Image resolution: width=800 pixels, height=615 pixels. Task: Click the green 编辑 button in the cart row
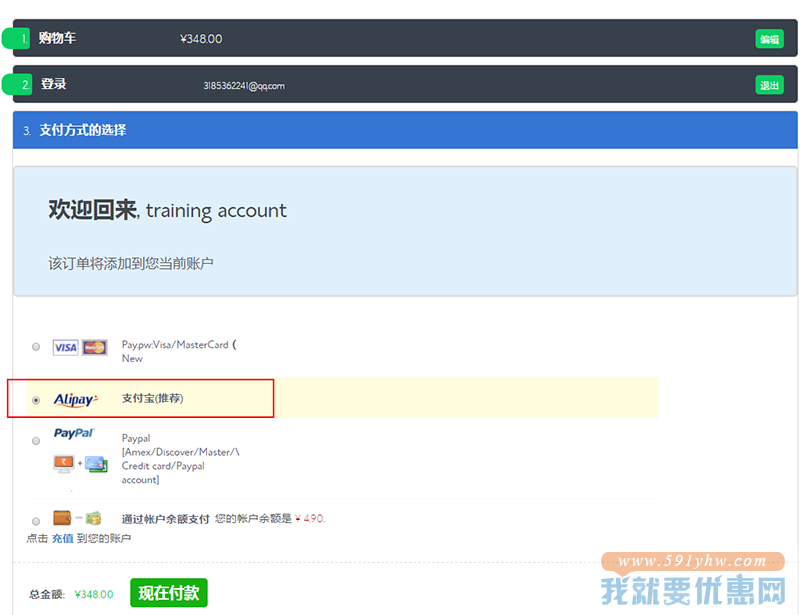coord(769,39)
